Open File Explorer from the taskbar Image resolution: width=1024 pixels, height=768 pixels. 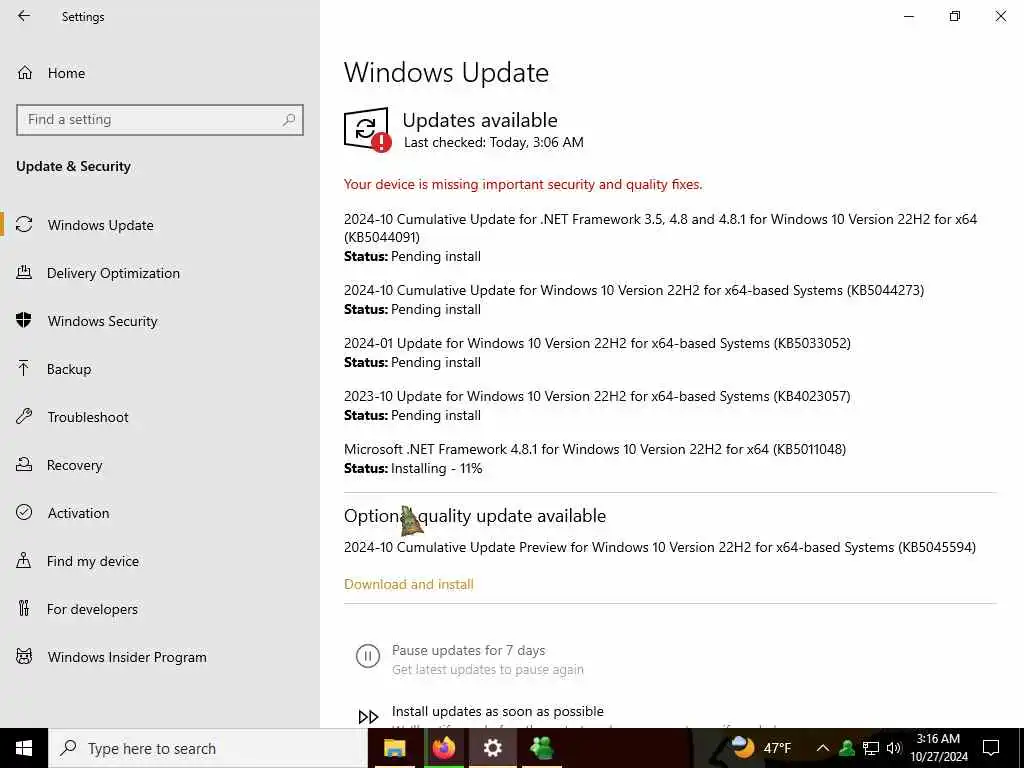pos(394,748)
